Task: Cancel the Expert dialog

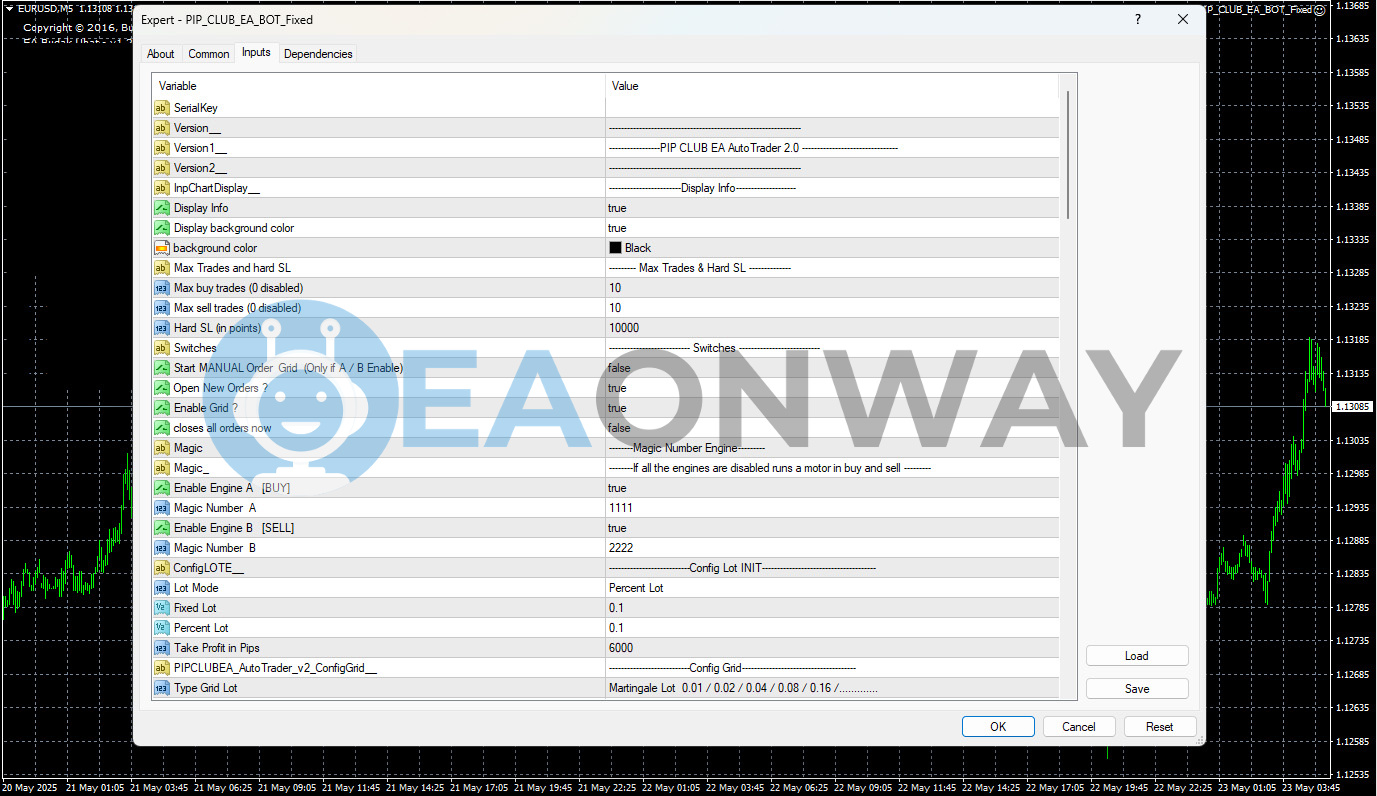Action: 1079,727
